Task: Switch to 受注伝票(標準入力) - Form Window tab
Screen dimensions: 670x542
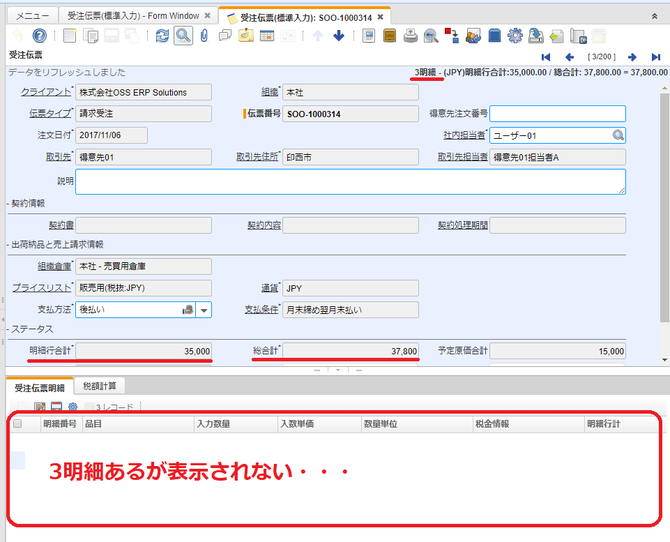Action: click(x=133, y=16)
